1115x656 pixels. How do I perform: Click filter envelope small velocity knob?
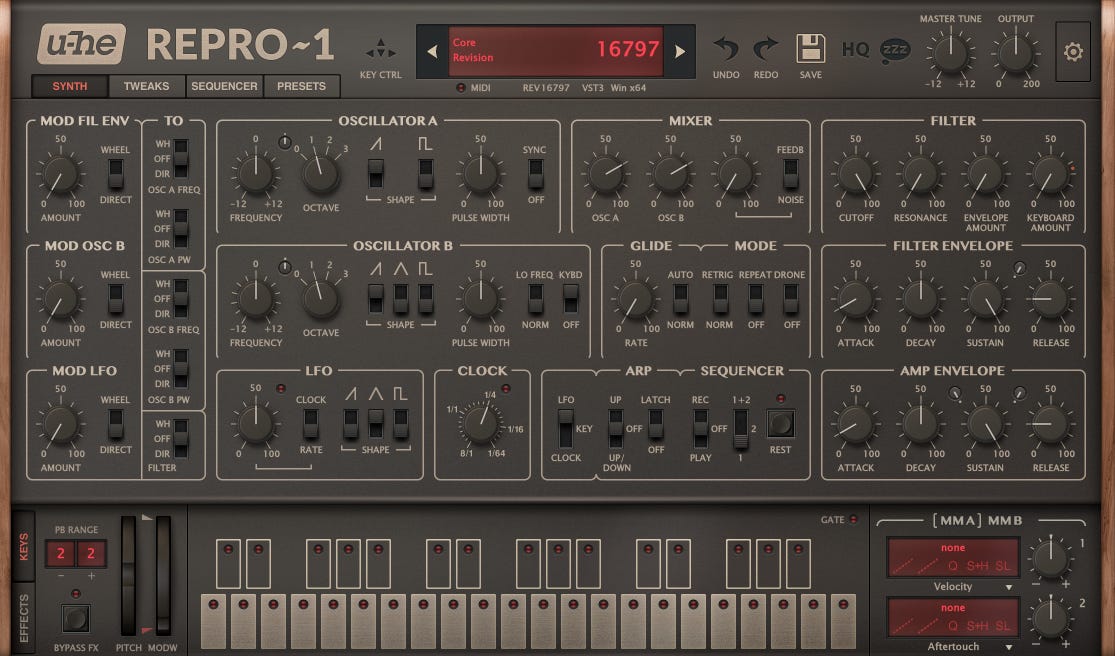[1019, 268]
